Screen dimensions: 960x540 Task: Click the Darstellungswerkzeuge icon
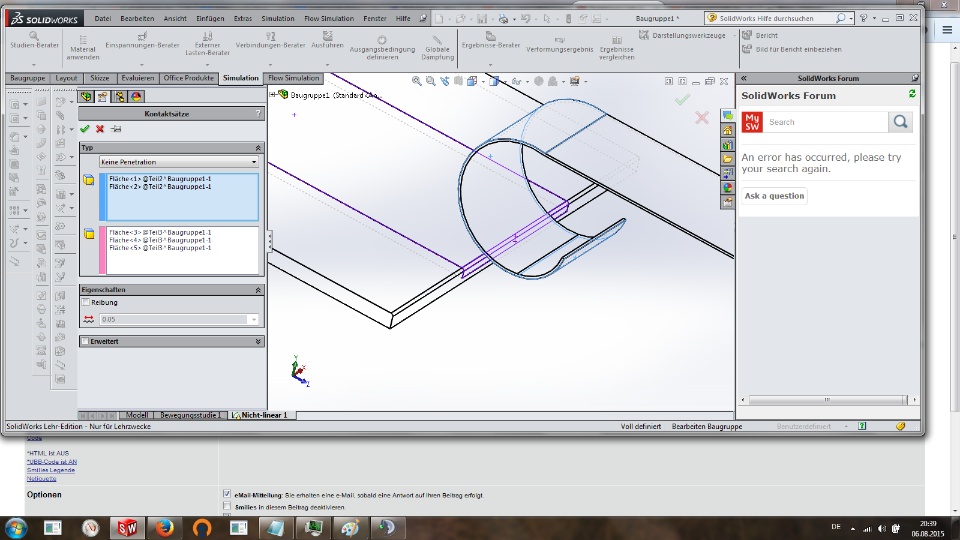(643, 35)
